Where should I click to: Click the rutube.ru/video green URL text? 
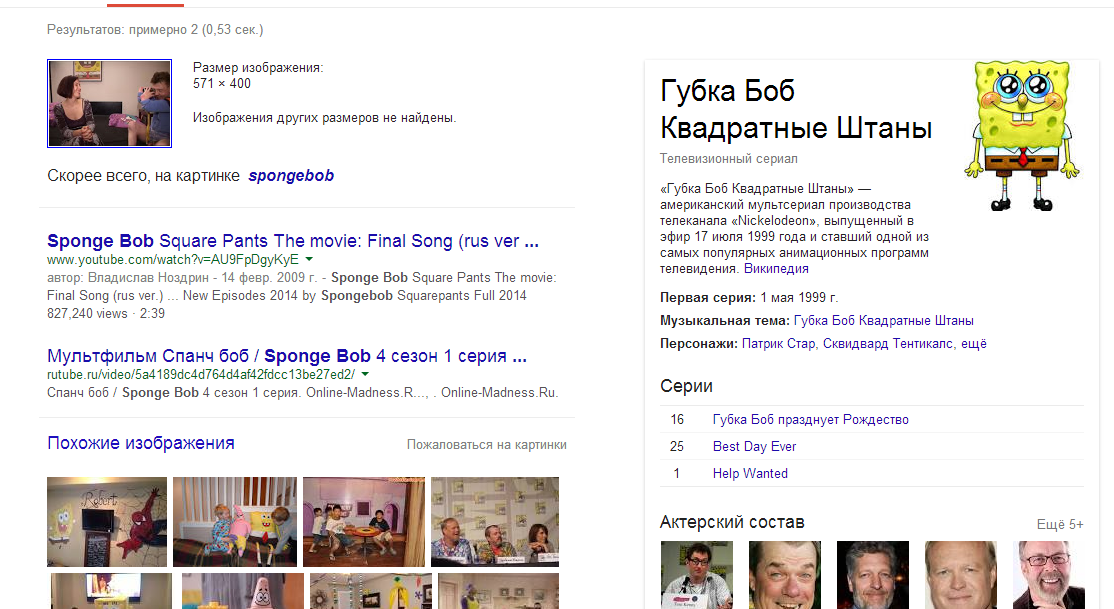(200, 374)
